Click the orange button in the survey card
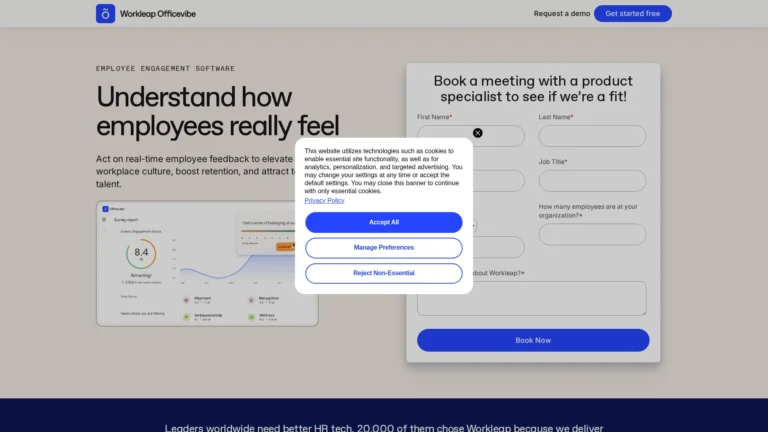Screen dimensions: 768x432 coord(285,245)
